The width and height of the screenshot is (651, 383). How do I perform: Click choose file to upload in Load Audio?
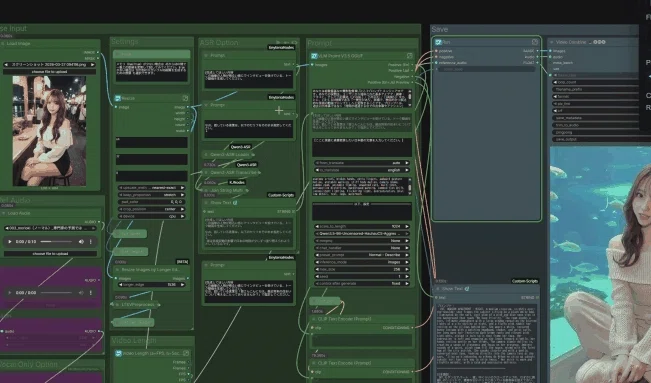click(x=50, y=253)
